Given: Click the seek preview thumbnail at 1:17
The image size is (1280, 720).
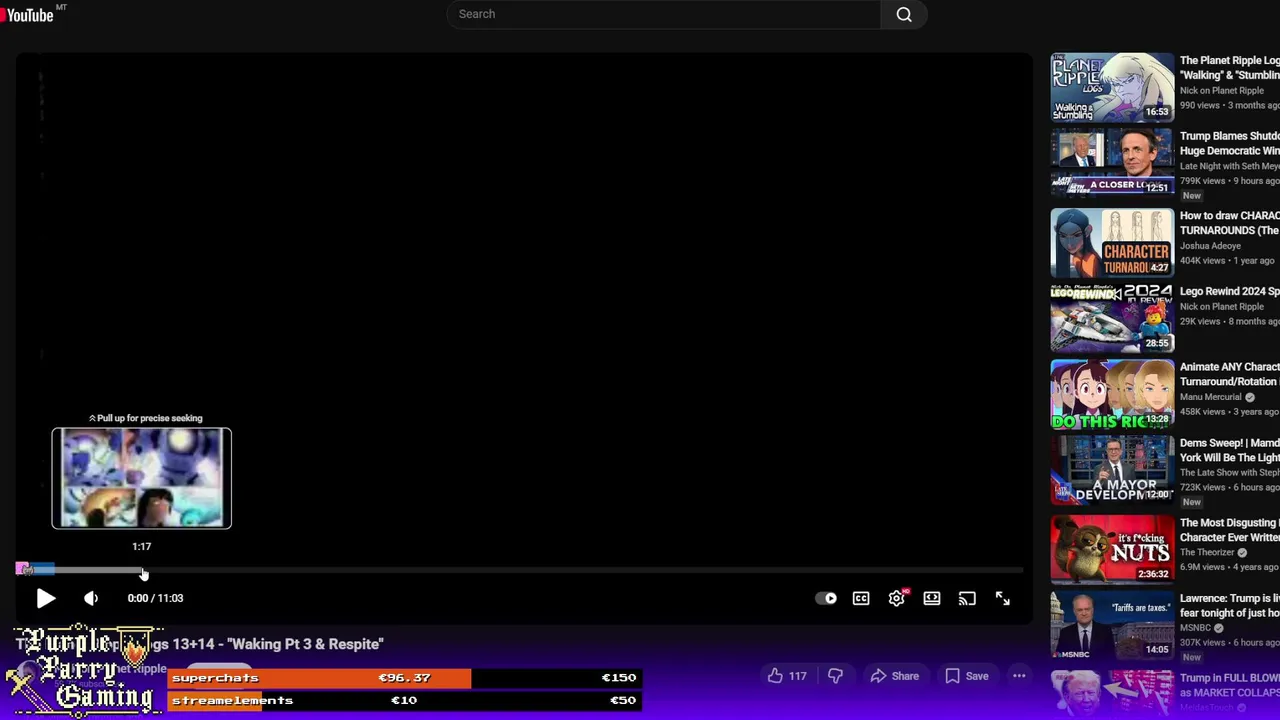Looking at the screenshot, I should click(141, 478).
